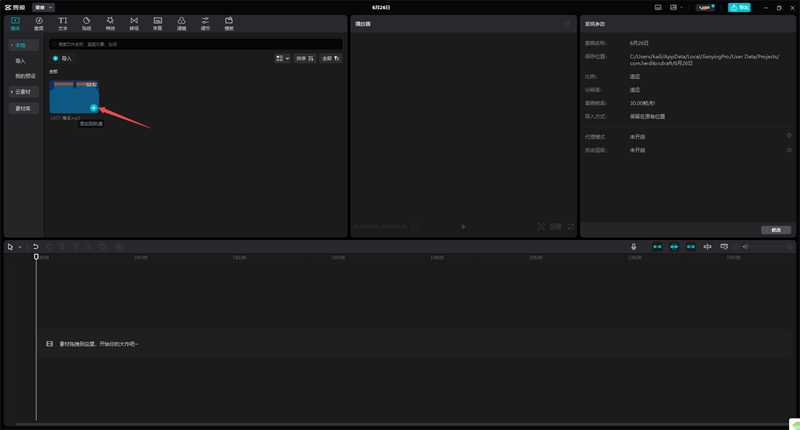Click the plus icon to add clip to track
Viewport: 800px width, 430px height.
(x=93, y=107)
